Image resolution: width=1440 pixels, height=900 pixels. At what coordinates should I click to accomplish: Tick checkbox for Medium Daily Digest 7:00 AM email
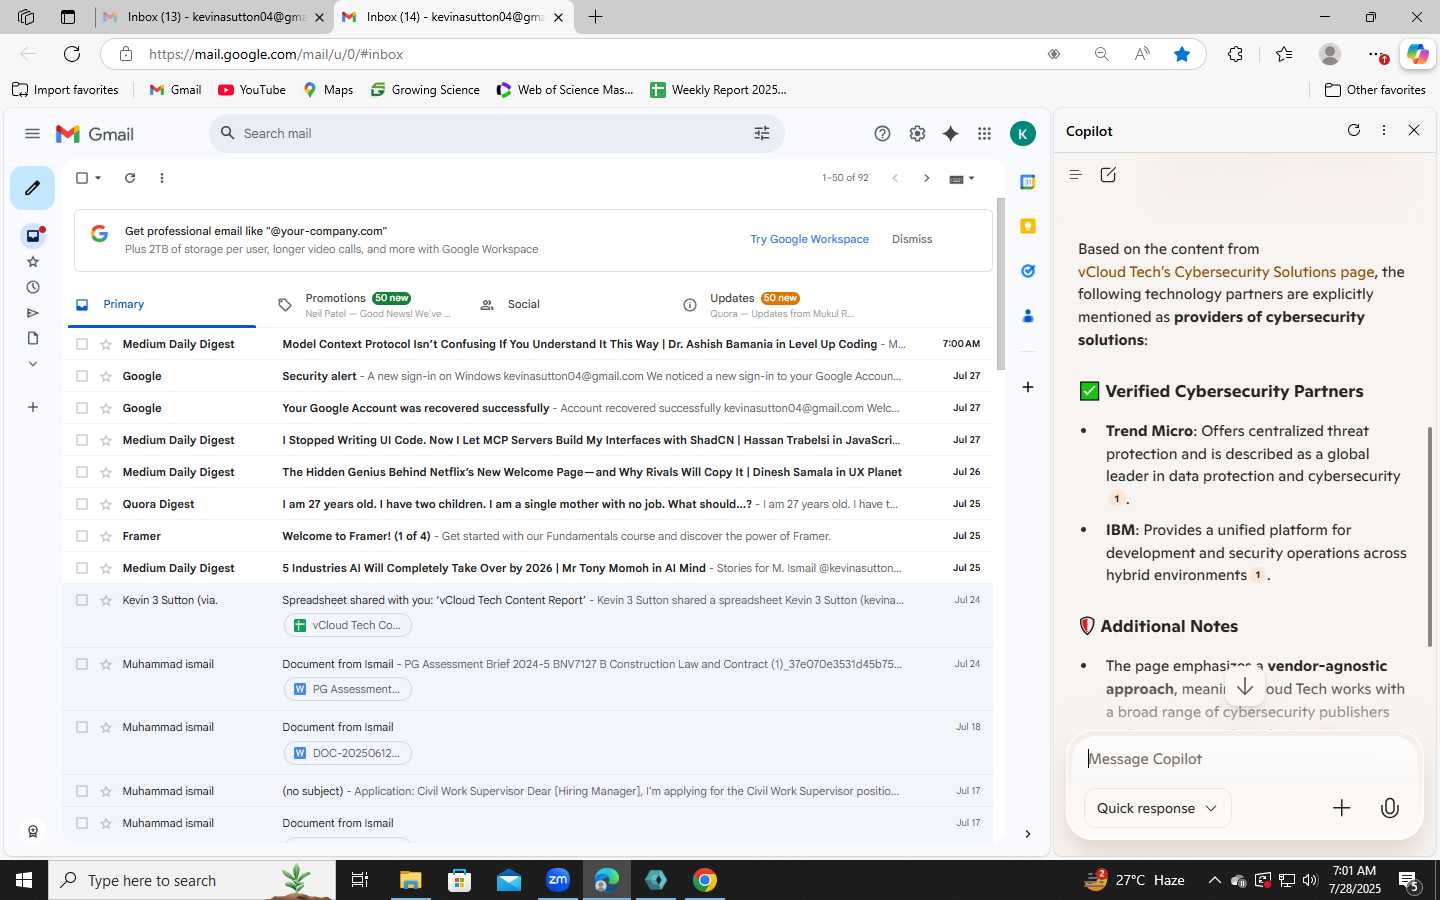click(82, 344)
